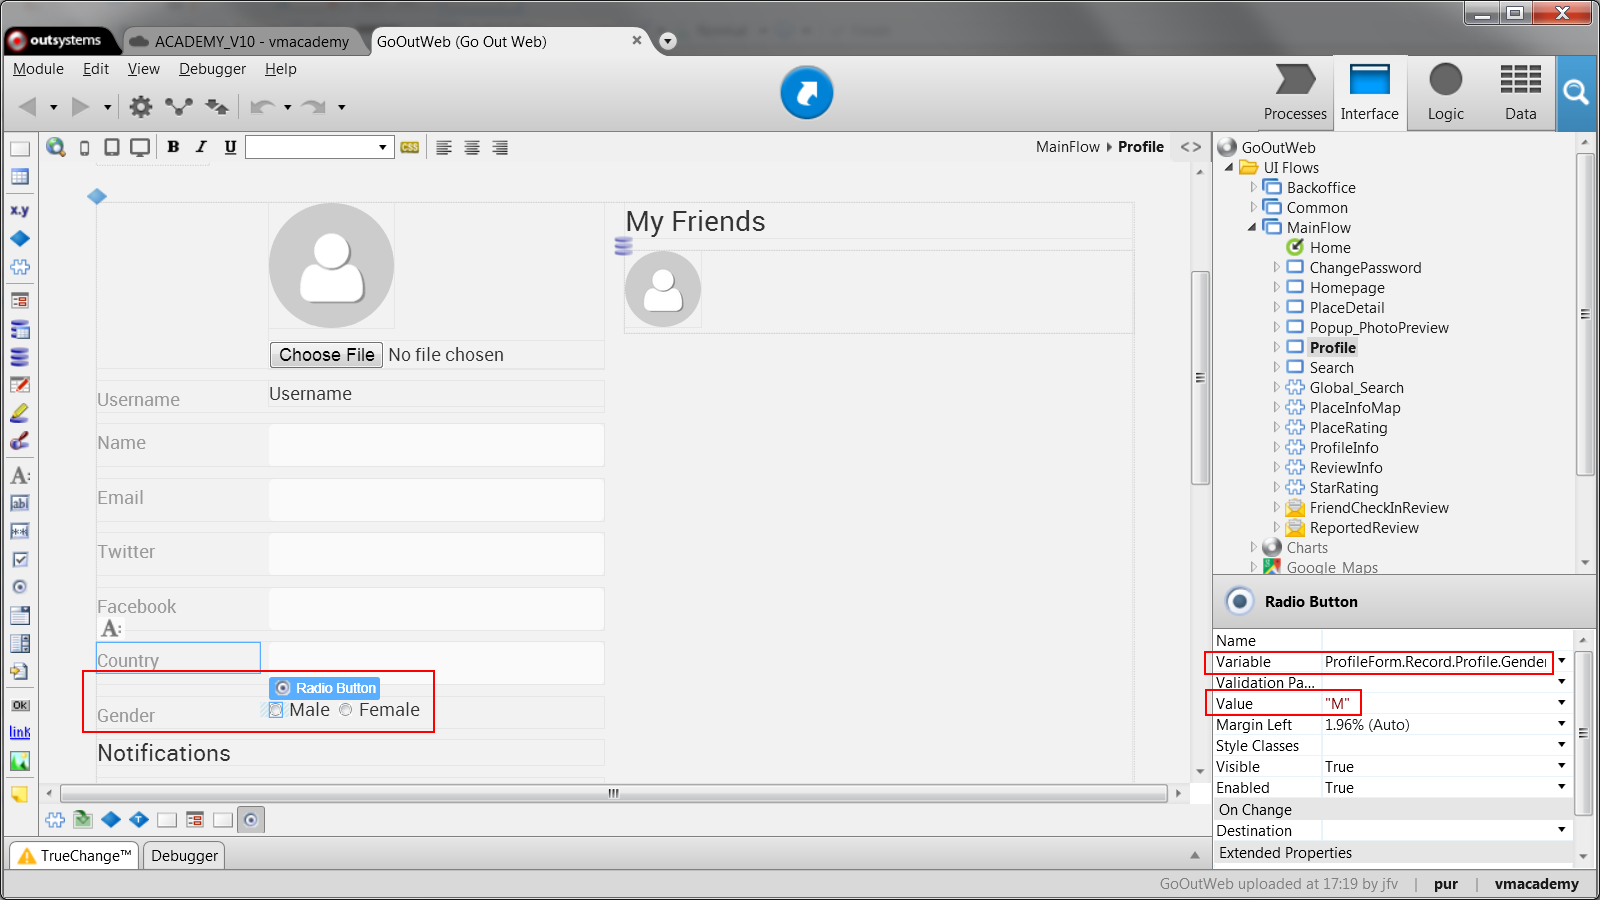Click the Choose File button

[325, 354]
